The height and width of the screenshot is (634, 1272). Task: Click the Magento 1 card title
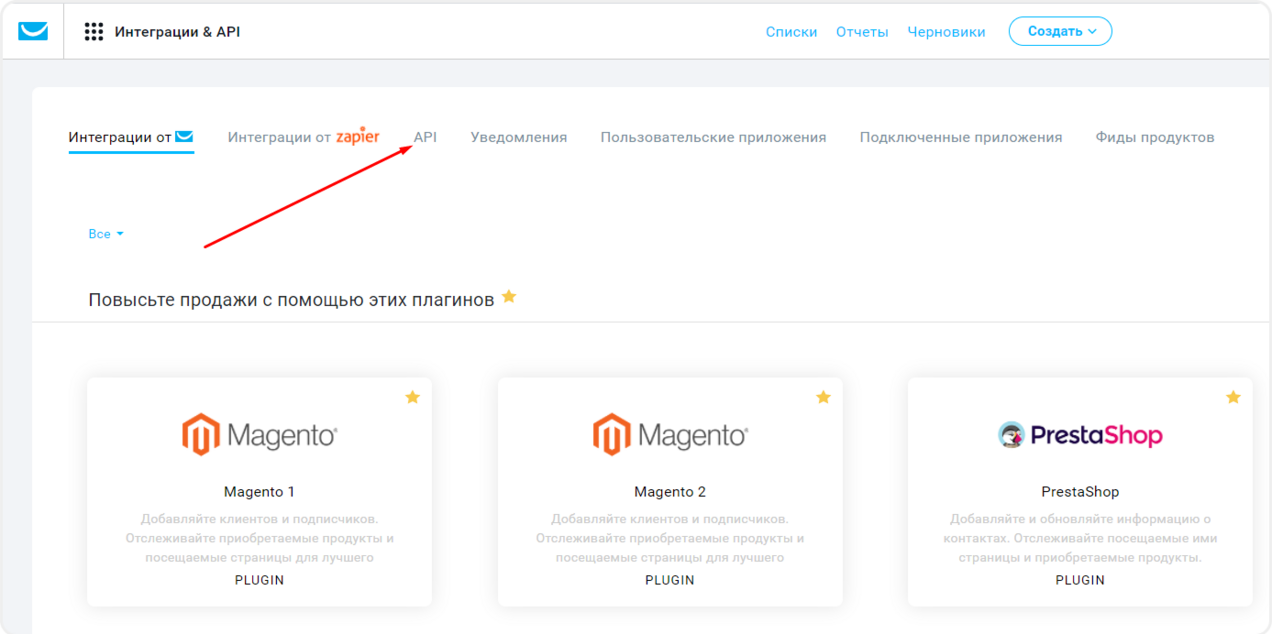coord(259,492)
